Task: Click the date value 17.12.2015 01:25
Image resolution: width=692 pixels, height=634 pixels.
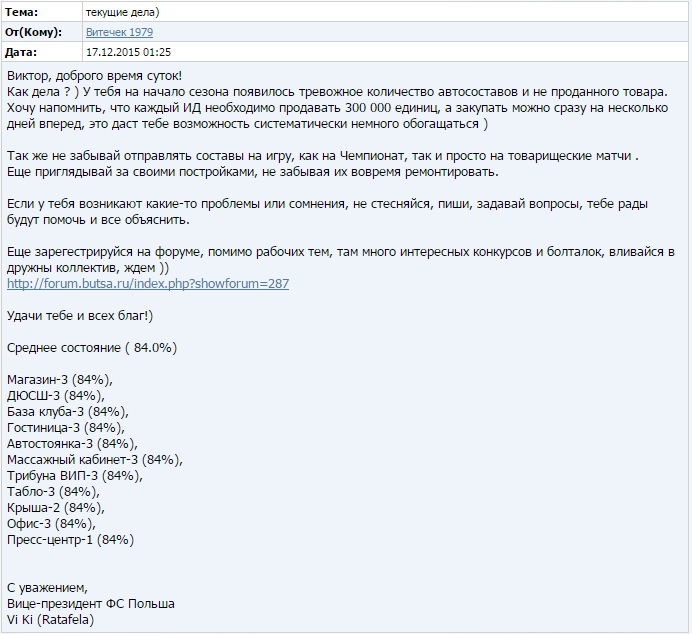Action: 128,52
